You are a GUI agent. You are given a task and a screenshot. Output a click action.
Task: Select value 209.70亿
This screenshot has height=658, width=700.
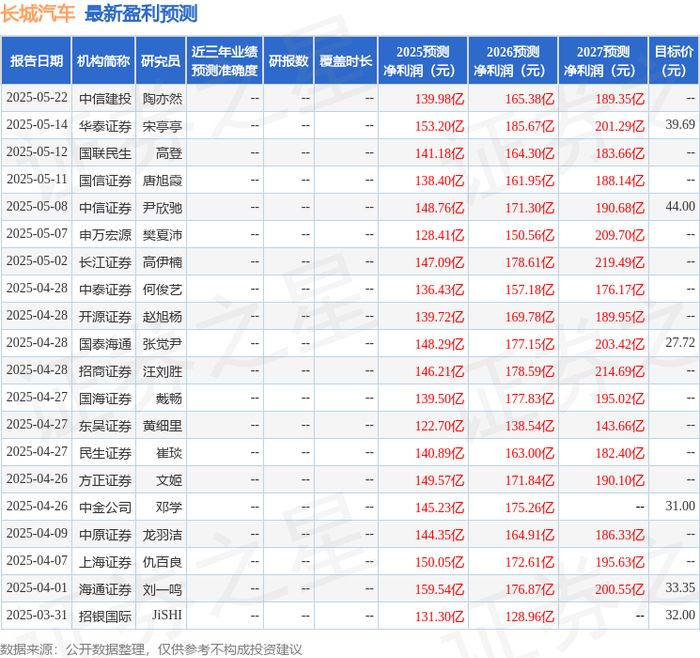pyautogui.click(x=620, y=235)
